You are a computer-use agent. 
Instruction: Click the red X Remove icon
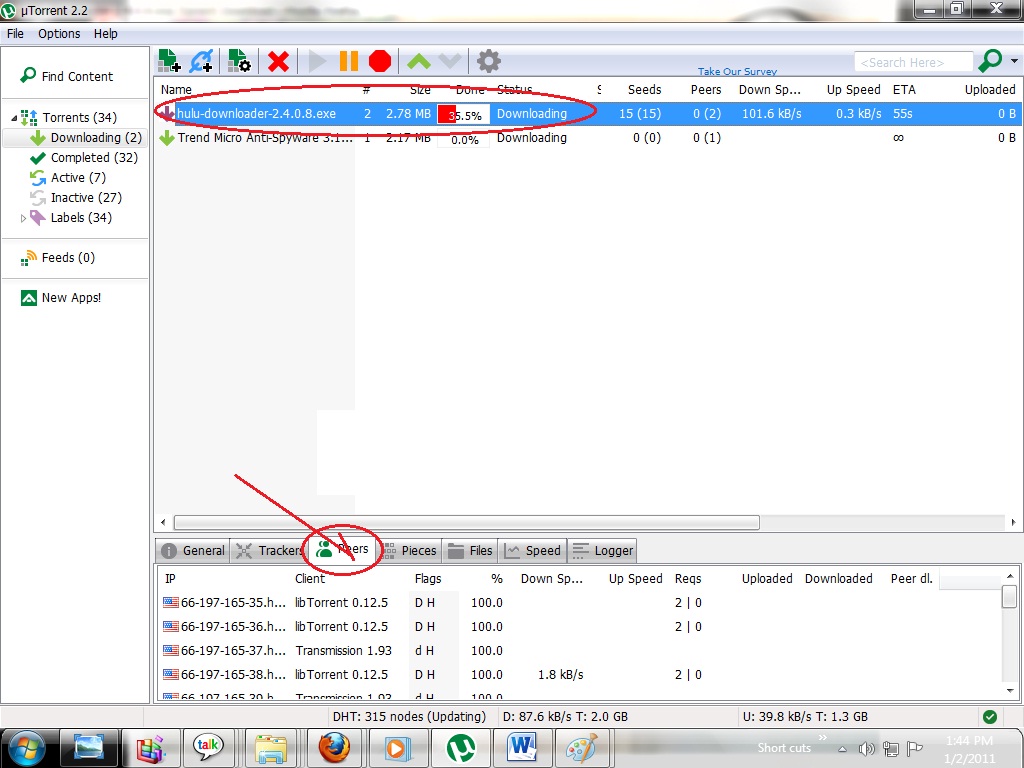[278, 62]
